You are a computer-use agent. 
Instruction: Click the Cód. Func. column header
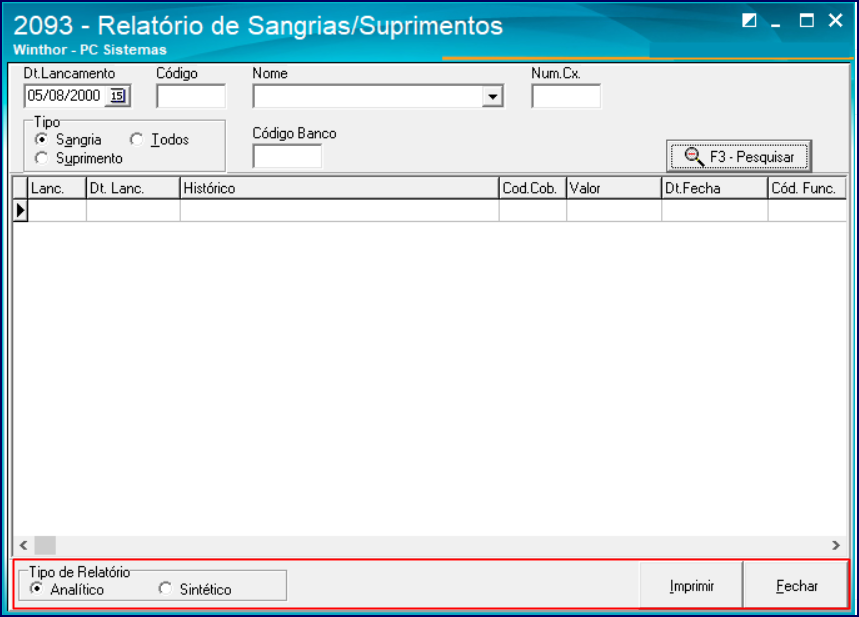point(807,188)
